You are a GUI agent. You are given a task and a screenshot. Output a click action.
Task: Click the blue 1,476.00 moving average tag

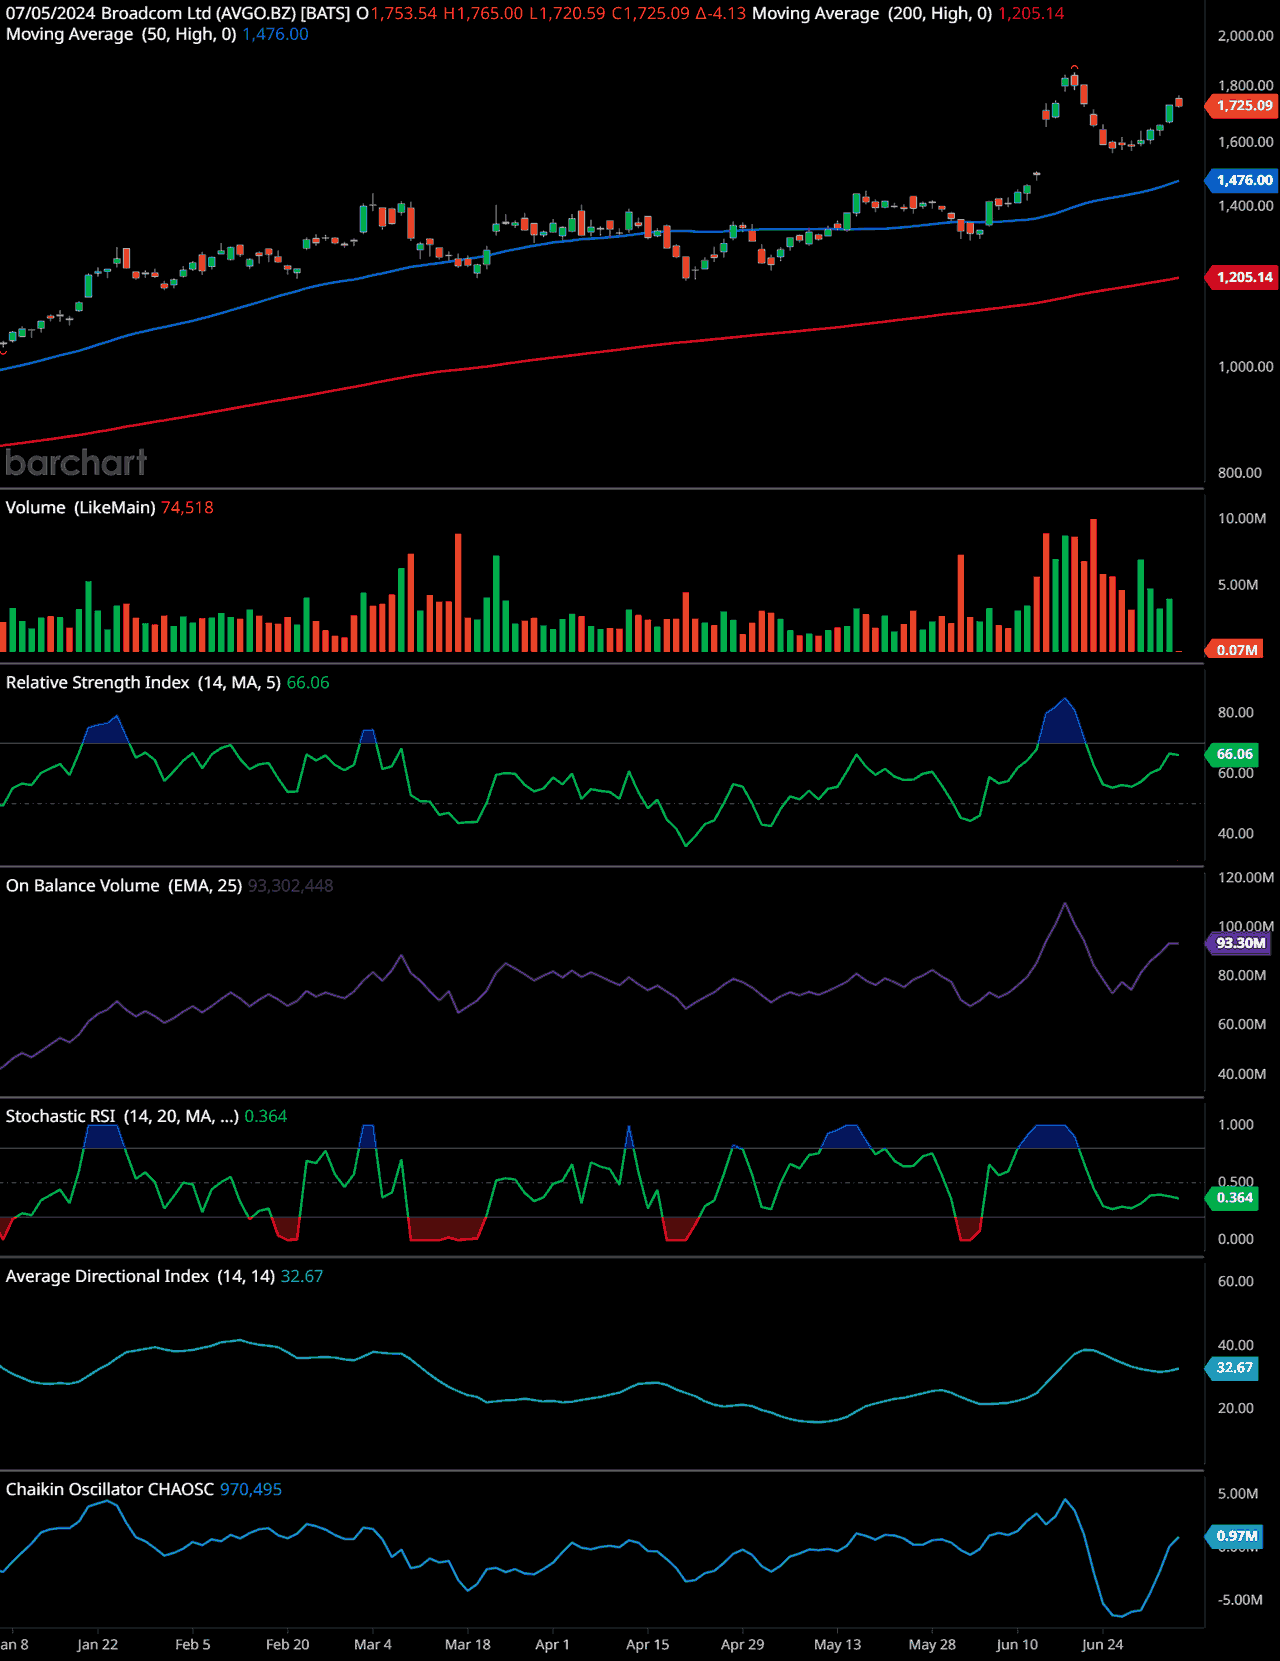1243,180
